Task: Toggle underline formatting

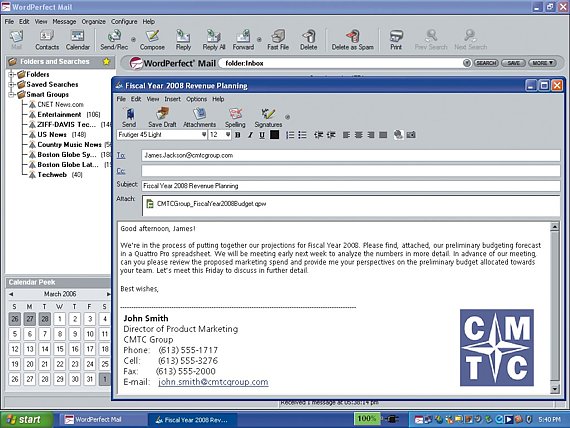Action: tap(262, 135)
